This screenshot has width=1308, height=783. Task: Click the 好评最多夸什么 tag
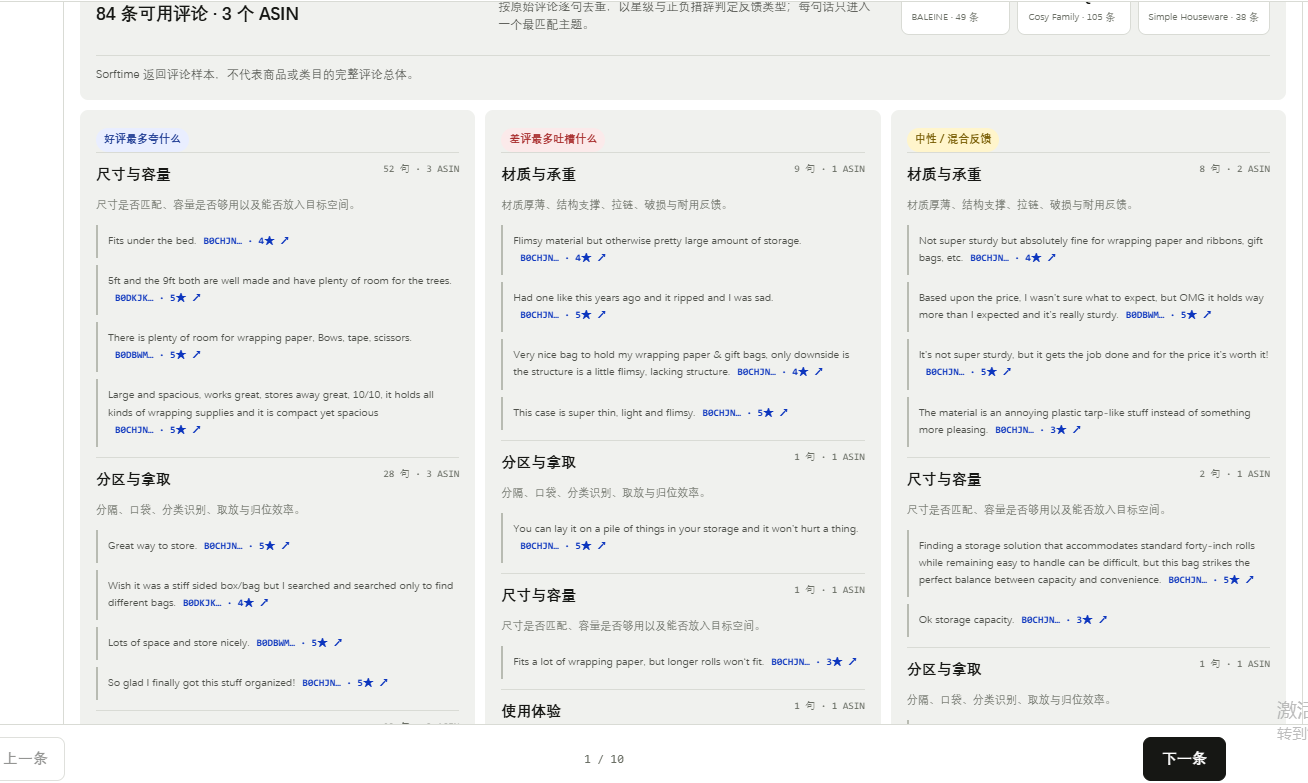tap(143, 139)
